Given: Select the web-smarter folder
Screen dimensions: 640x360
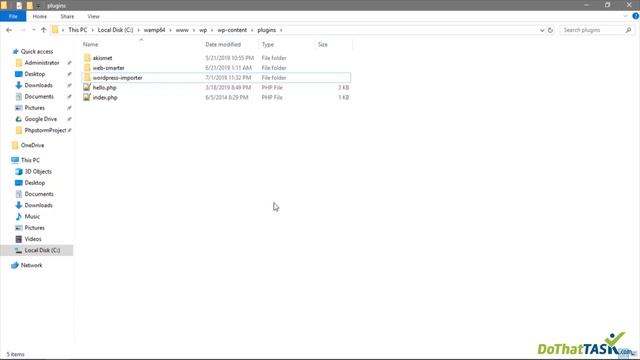Looking at the screenshot, I should tap(109, 68).
